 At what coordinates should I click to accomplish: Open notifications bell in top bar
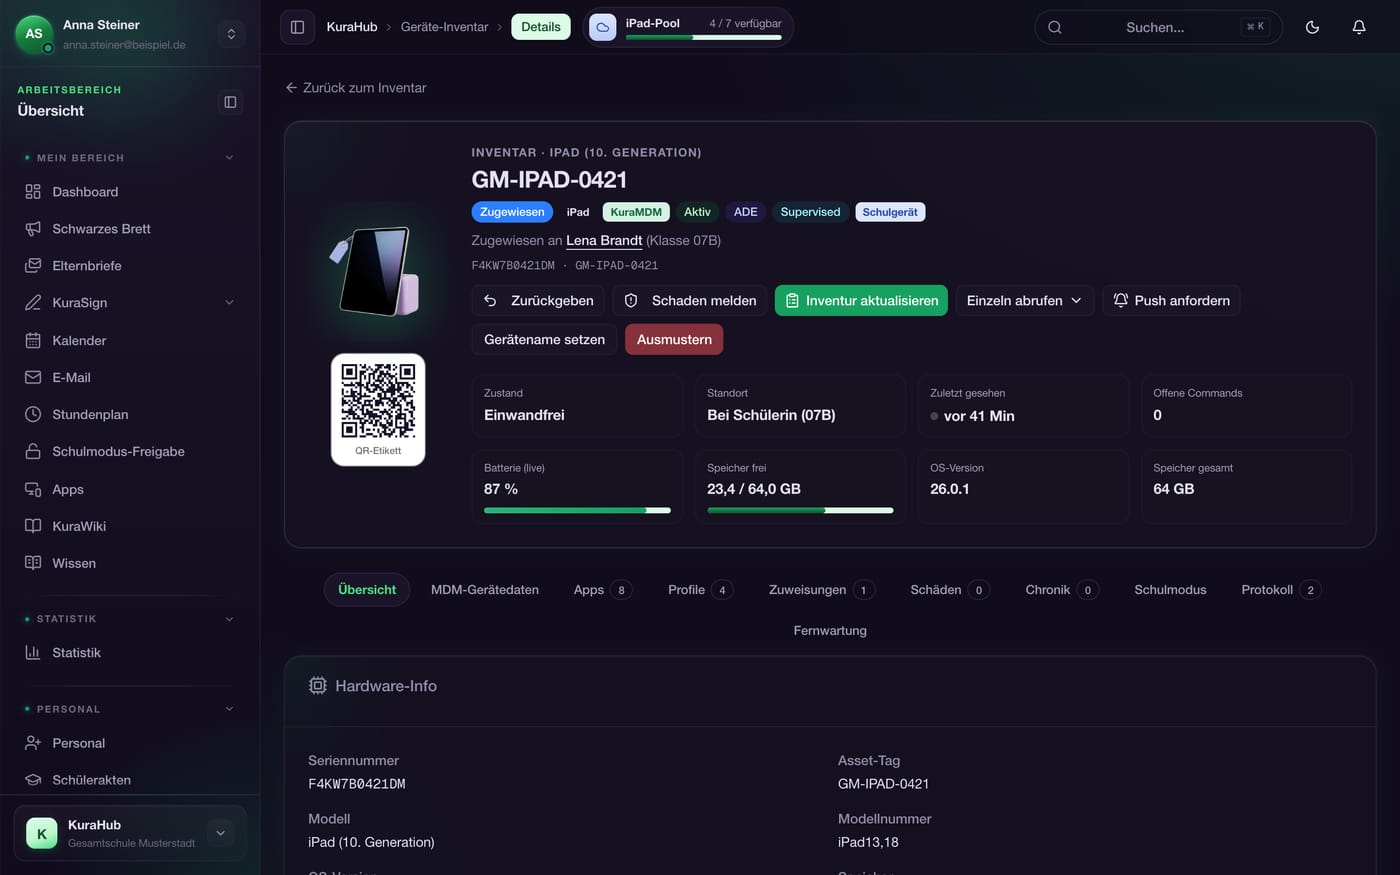point(1359,27)
